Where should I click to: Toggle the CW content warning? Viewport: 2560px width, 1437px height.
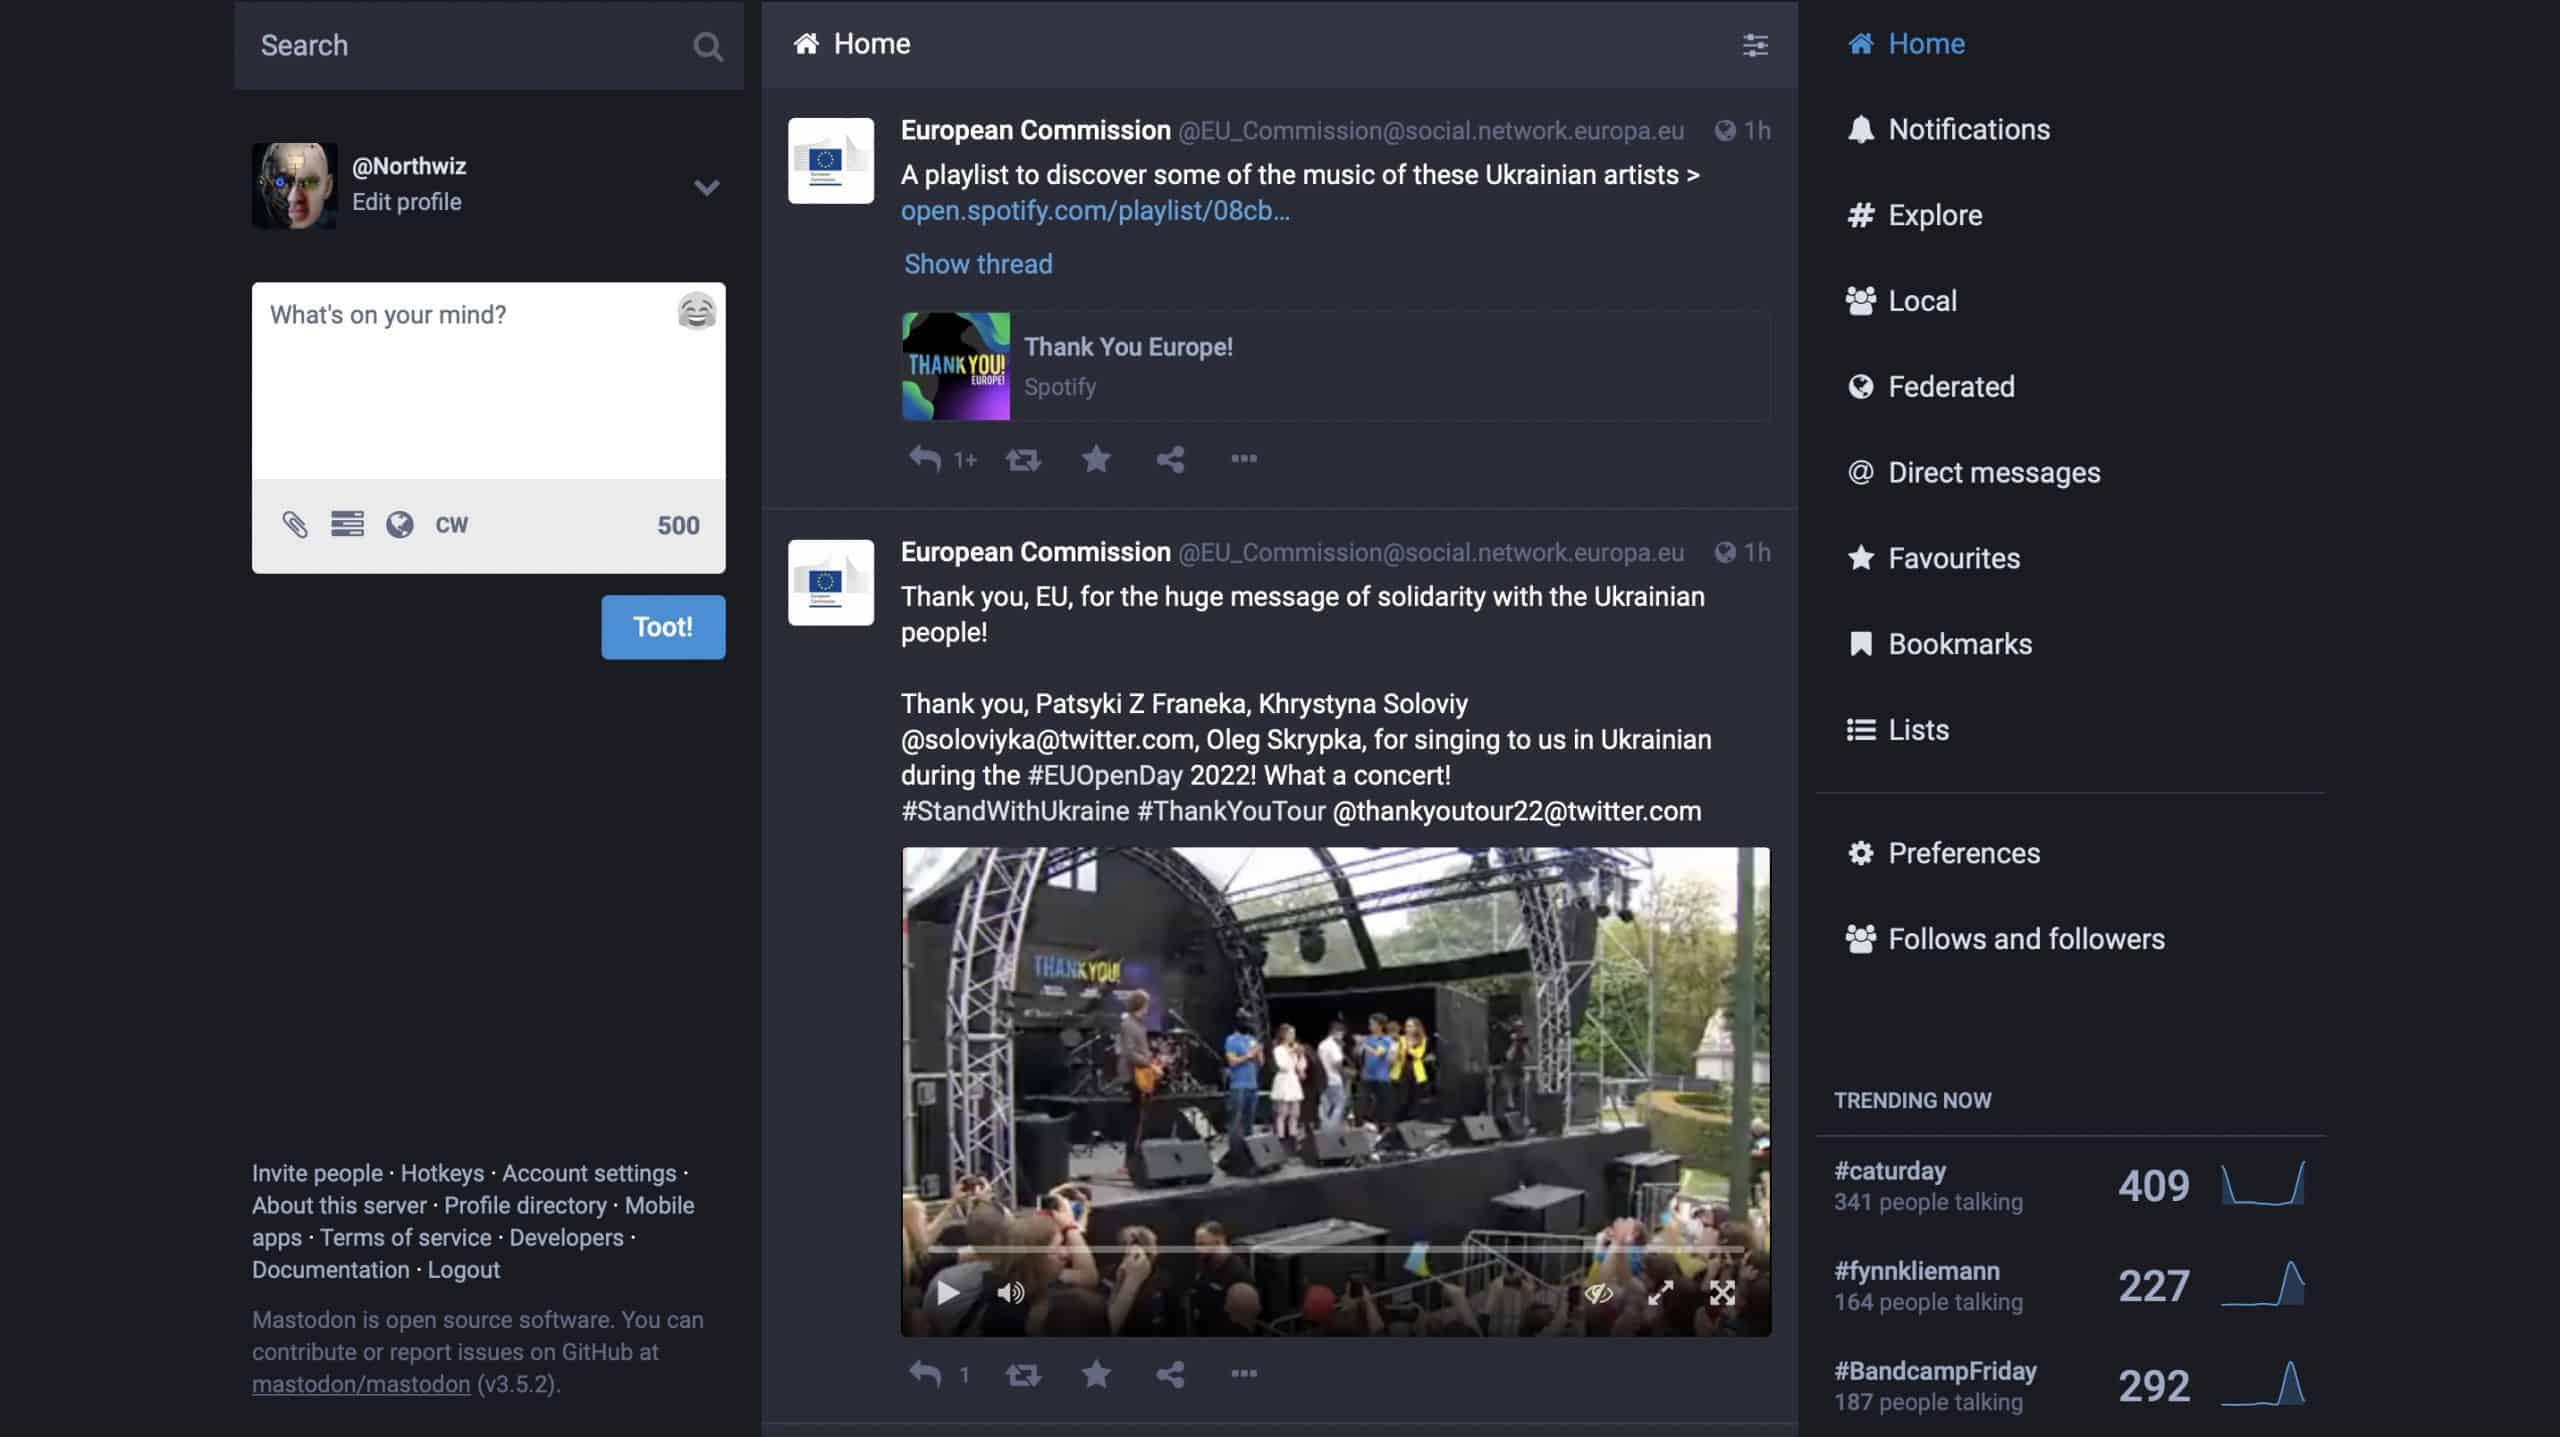click(451, 525)
